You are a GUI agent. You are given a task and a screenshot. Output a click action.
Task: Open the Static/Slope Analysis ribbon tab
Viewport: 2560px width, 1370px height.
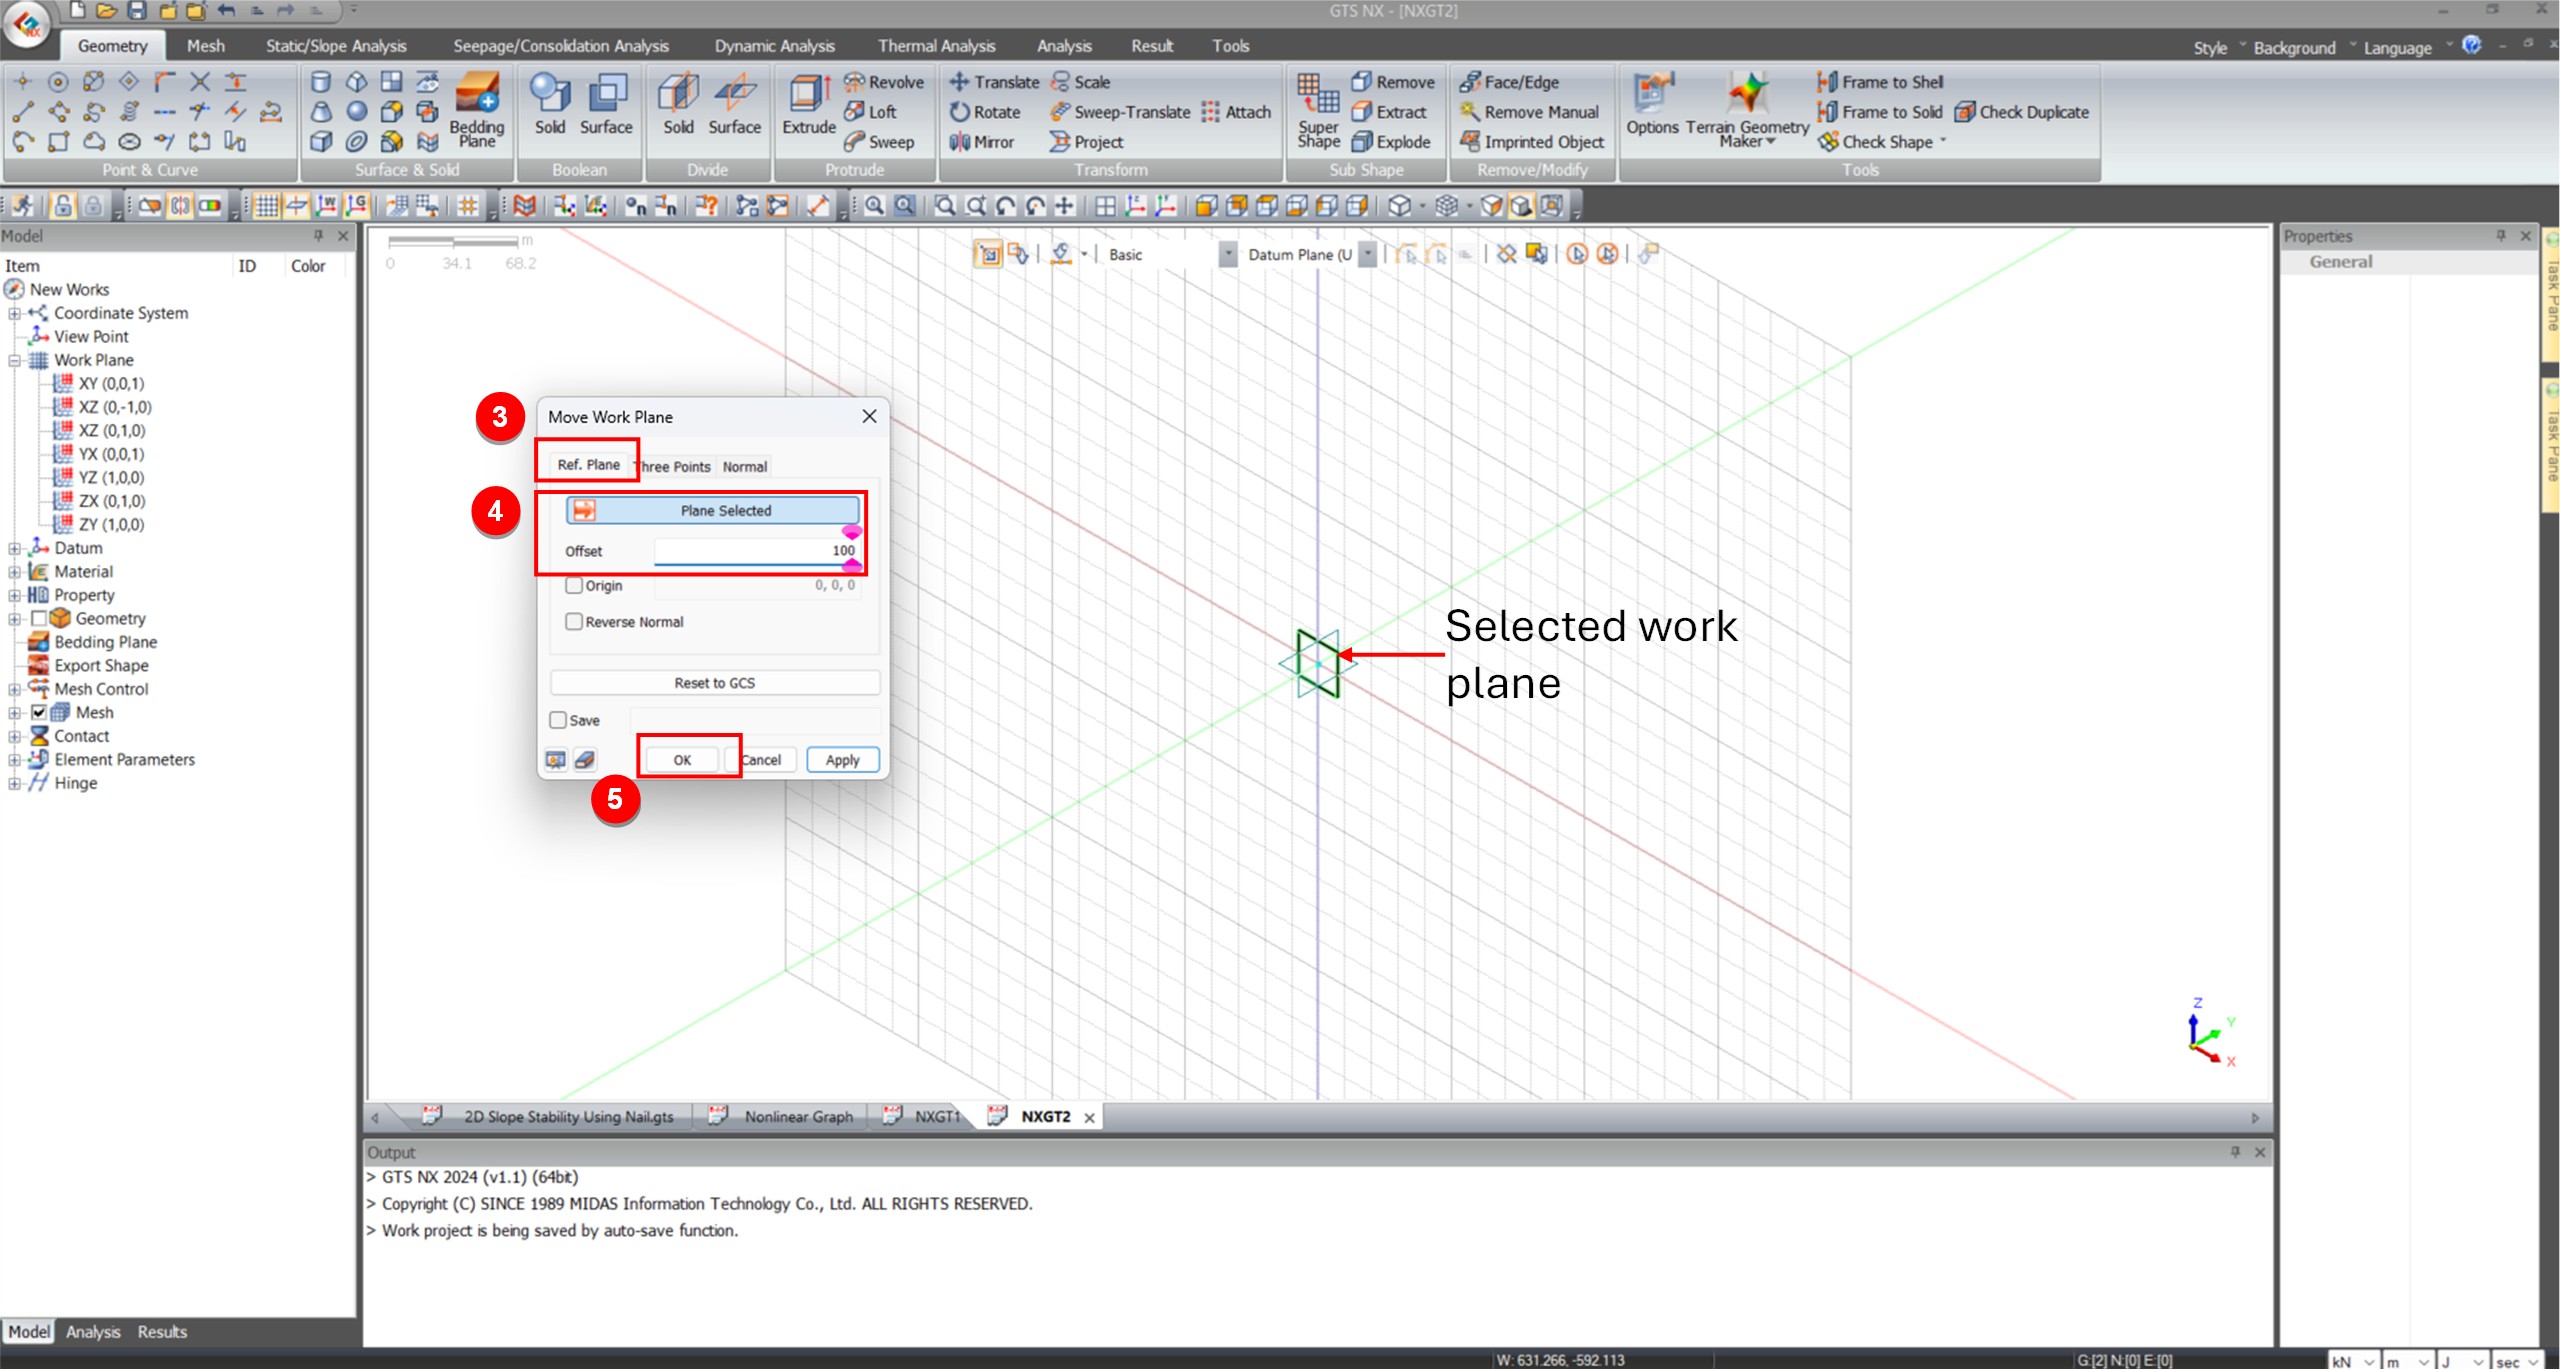336,46
